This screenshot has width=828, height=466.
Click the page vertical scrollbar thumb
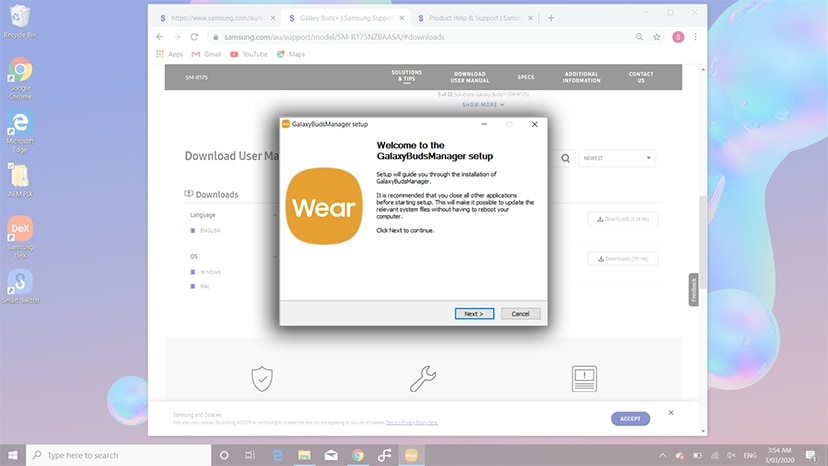click(703, 241)
